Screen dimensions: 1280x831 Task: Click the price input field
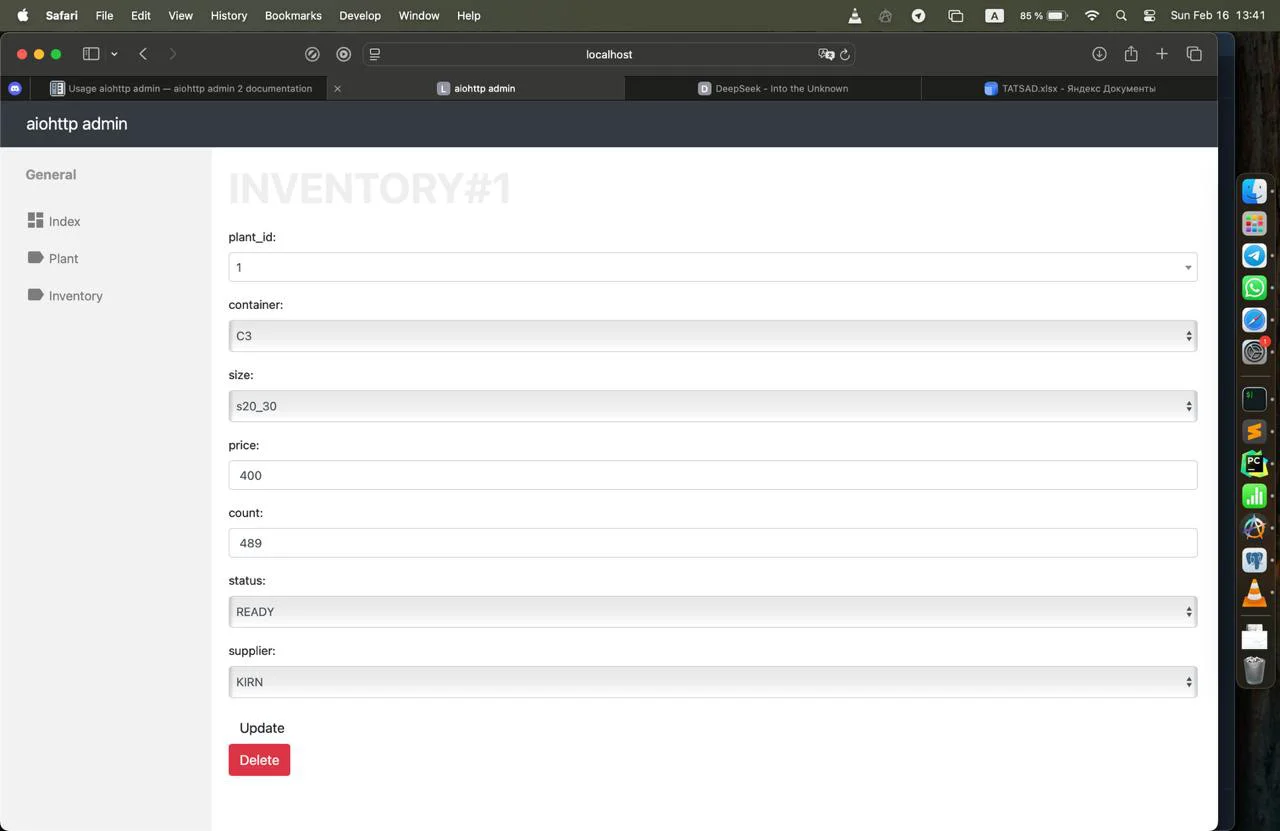click(x=712, y=475)
